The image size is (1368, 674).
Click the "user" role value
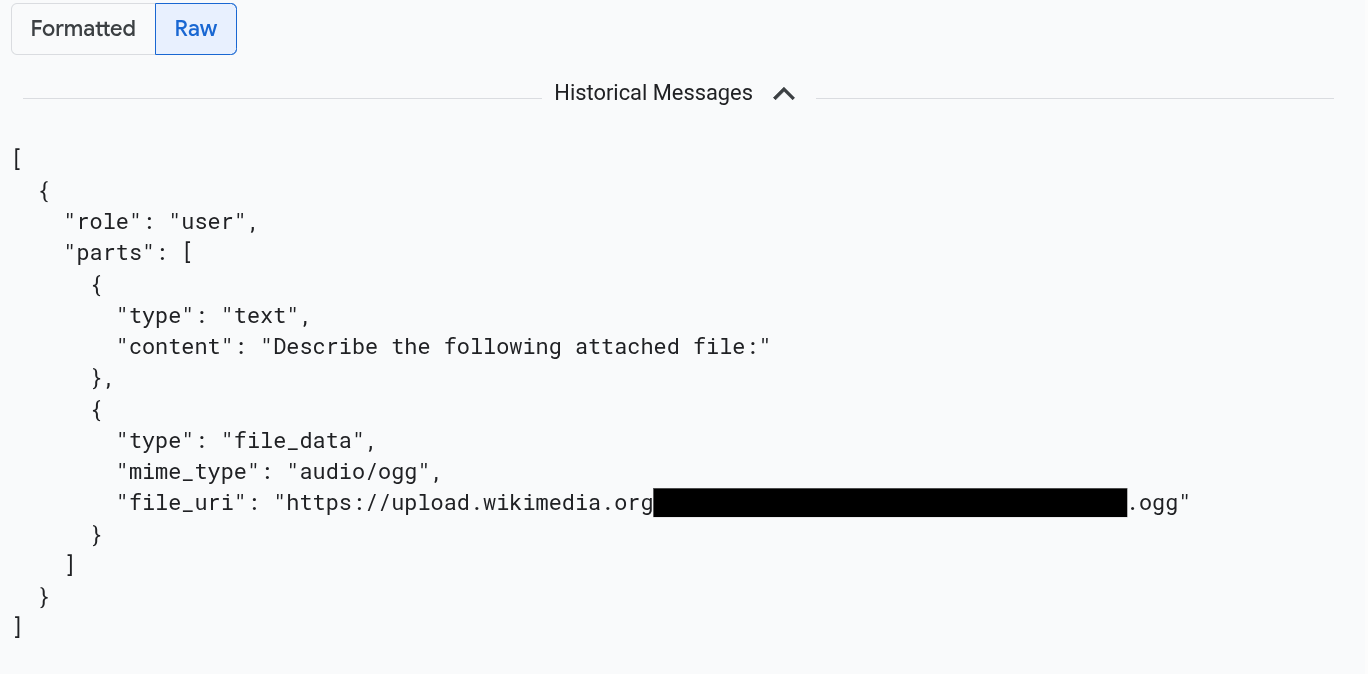[x=208, y=222]
